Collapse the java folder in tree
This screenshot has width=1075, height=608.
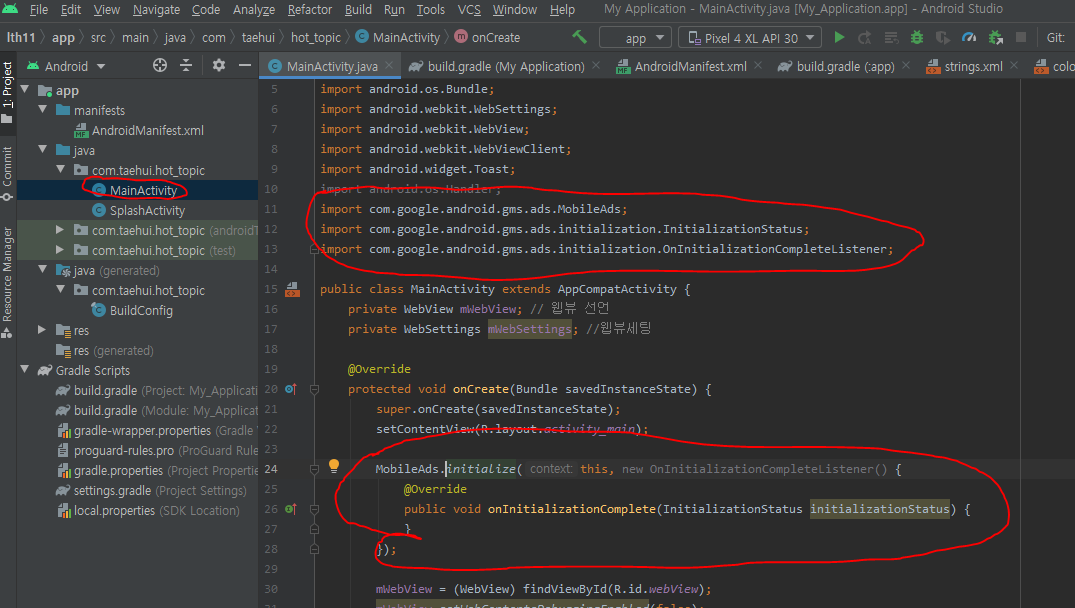pyautogui.click(x=43, y=149)
